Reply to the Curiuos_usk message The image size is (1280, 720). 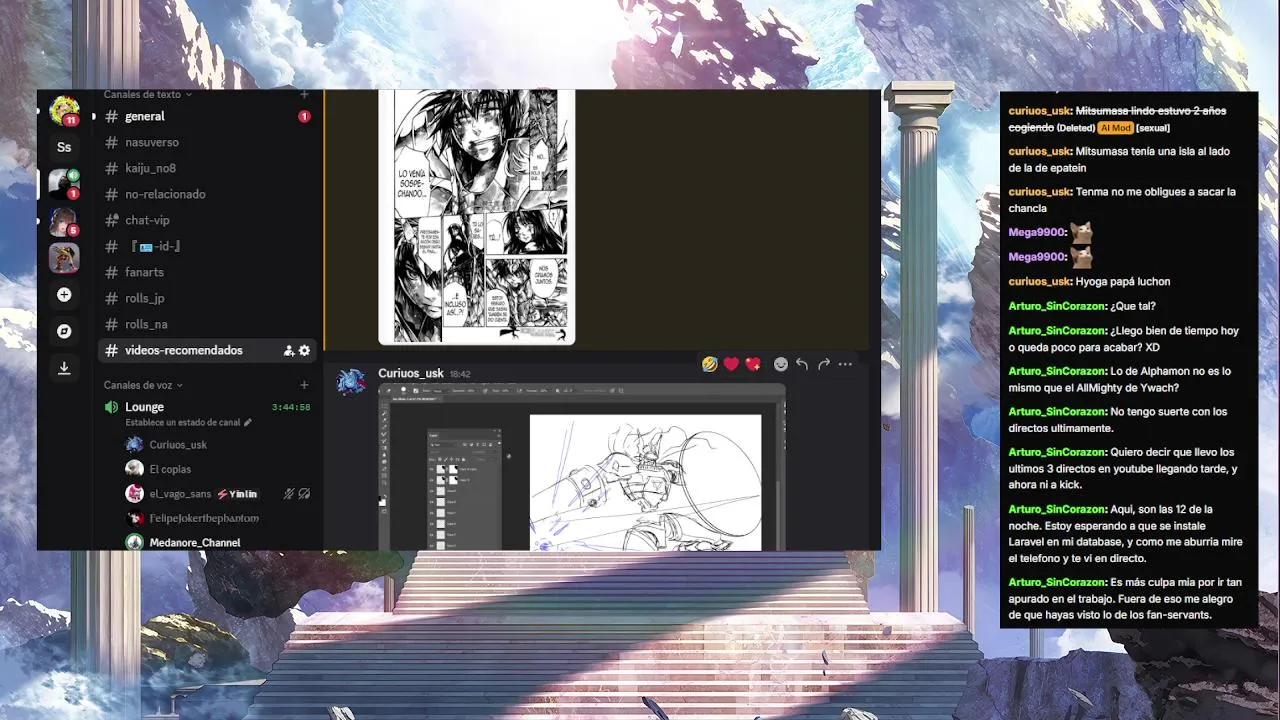point(802,364)
